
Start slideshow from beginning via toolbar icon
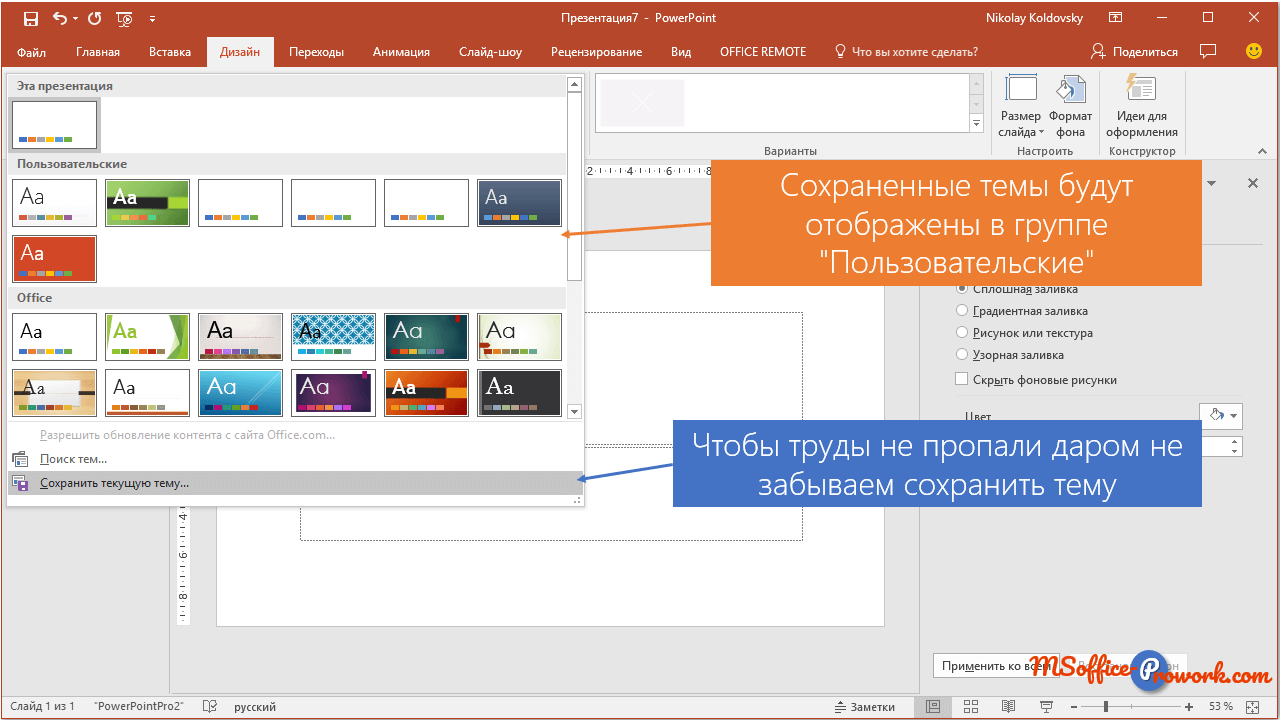point(125,18)
